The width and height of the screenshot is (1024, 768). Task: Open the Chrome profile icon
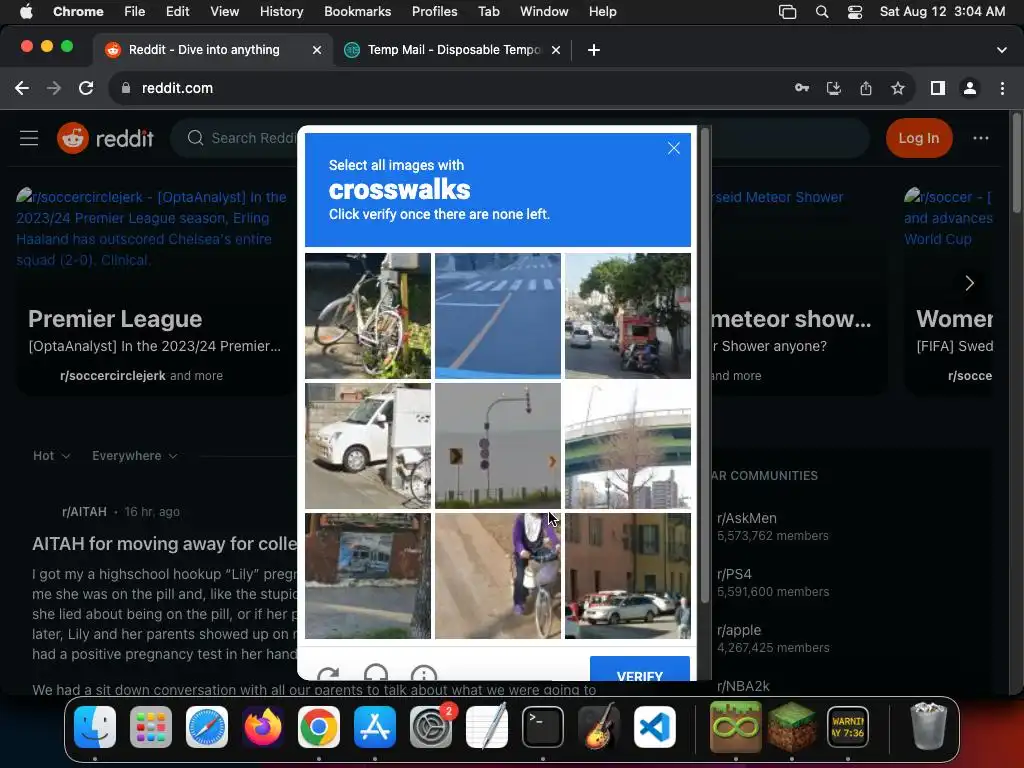(x=969, y=88)
